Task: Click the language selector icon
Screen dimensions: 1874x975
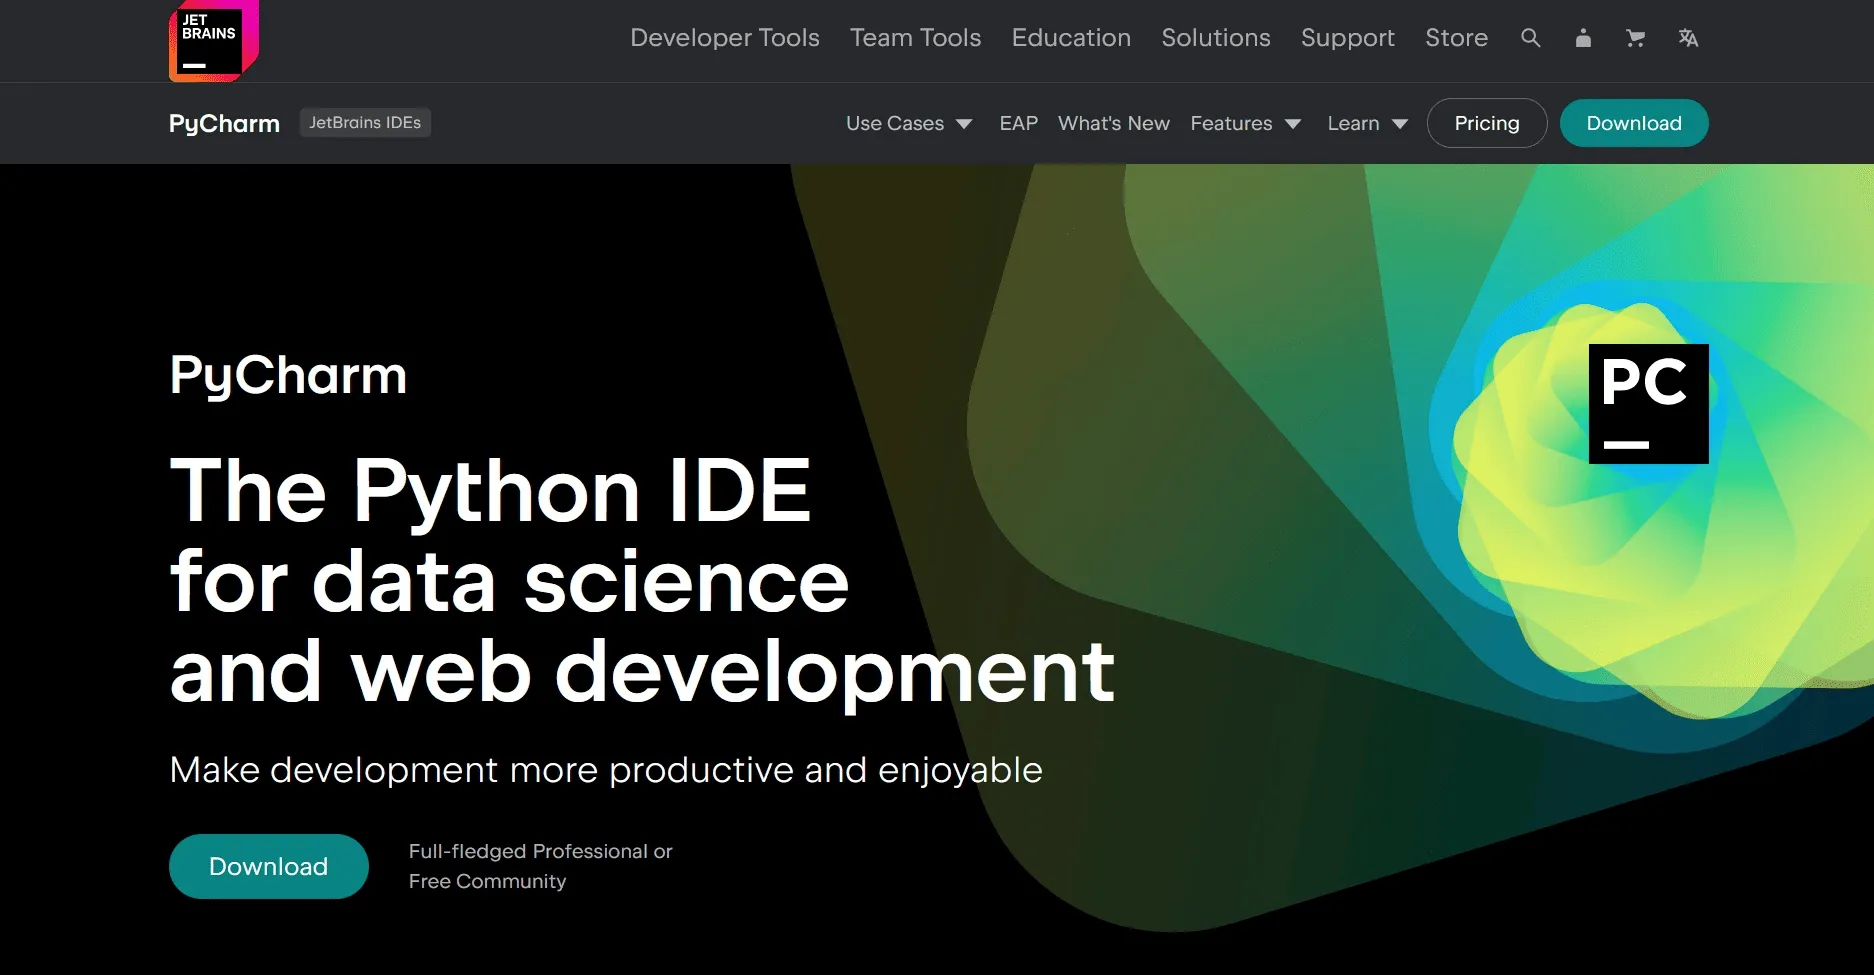Action: point(1689,38)
